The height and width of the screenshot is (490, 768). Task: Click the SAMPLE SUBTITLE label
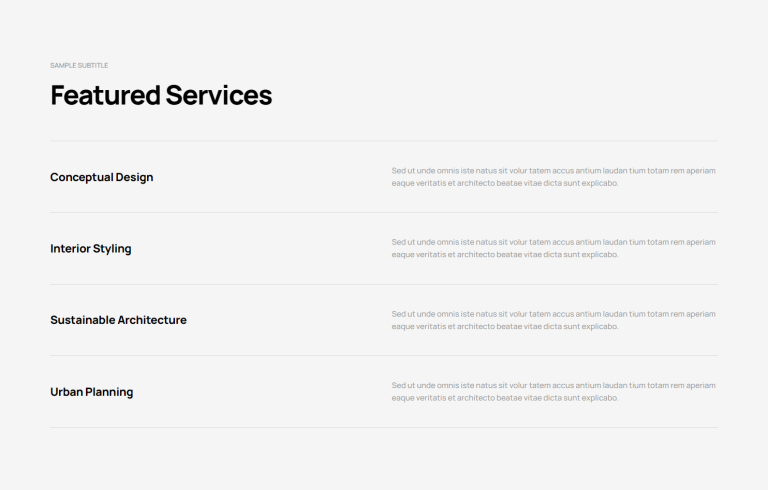tap(79, 65)
